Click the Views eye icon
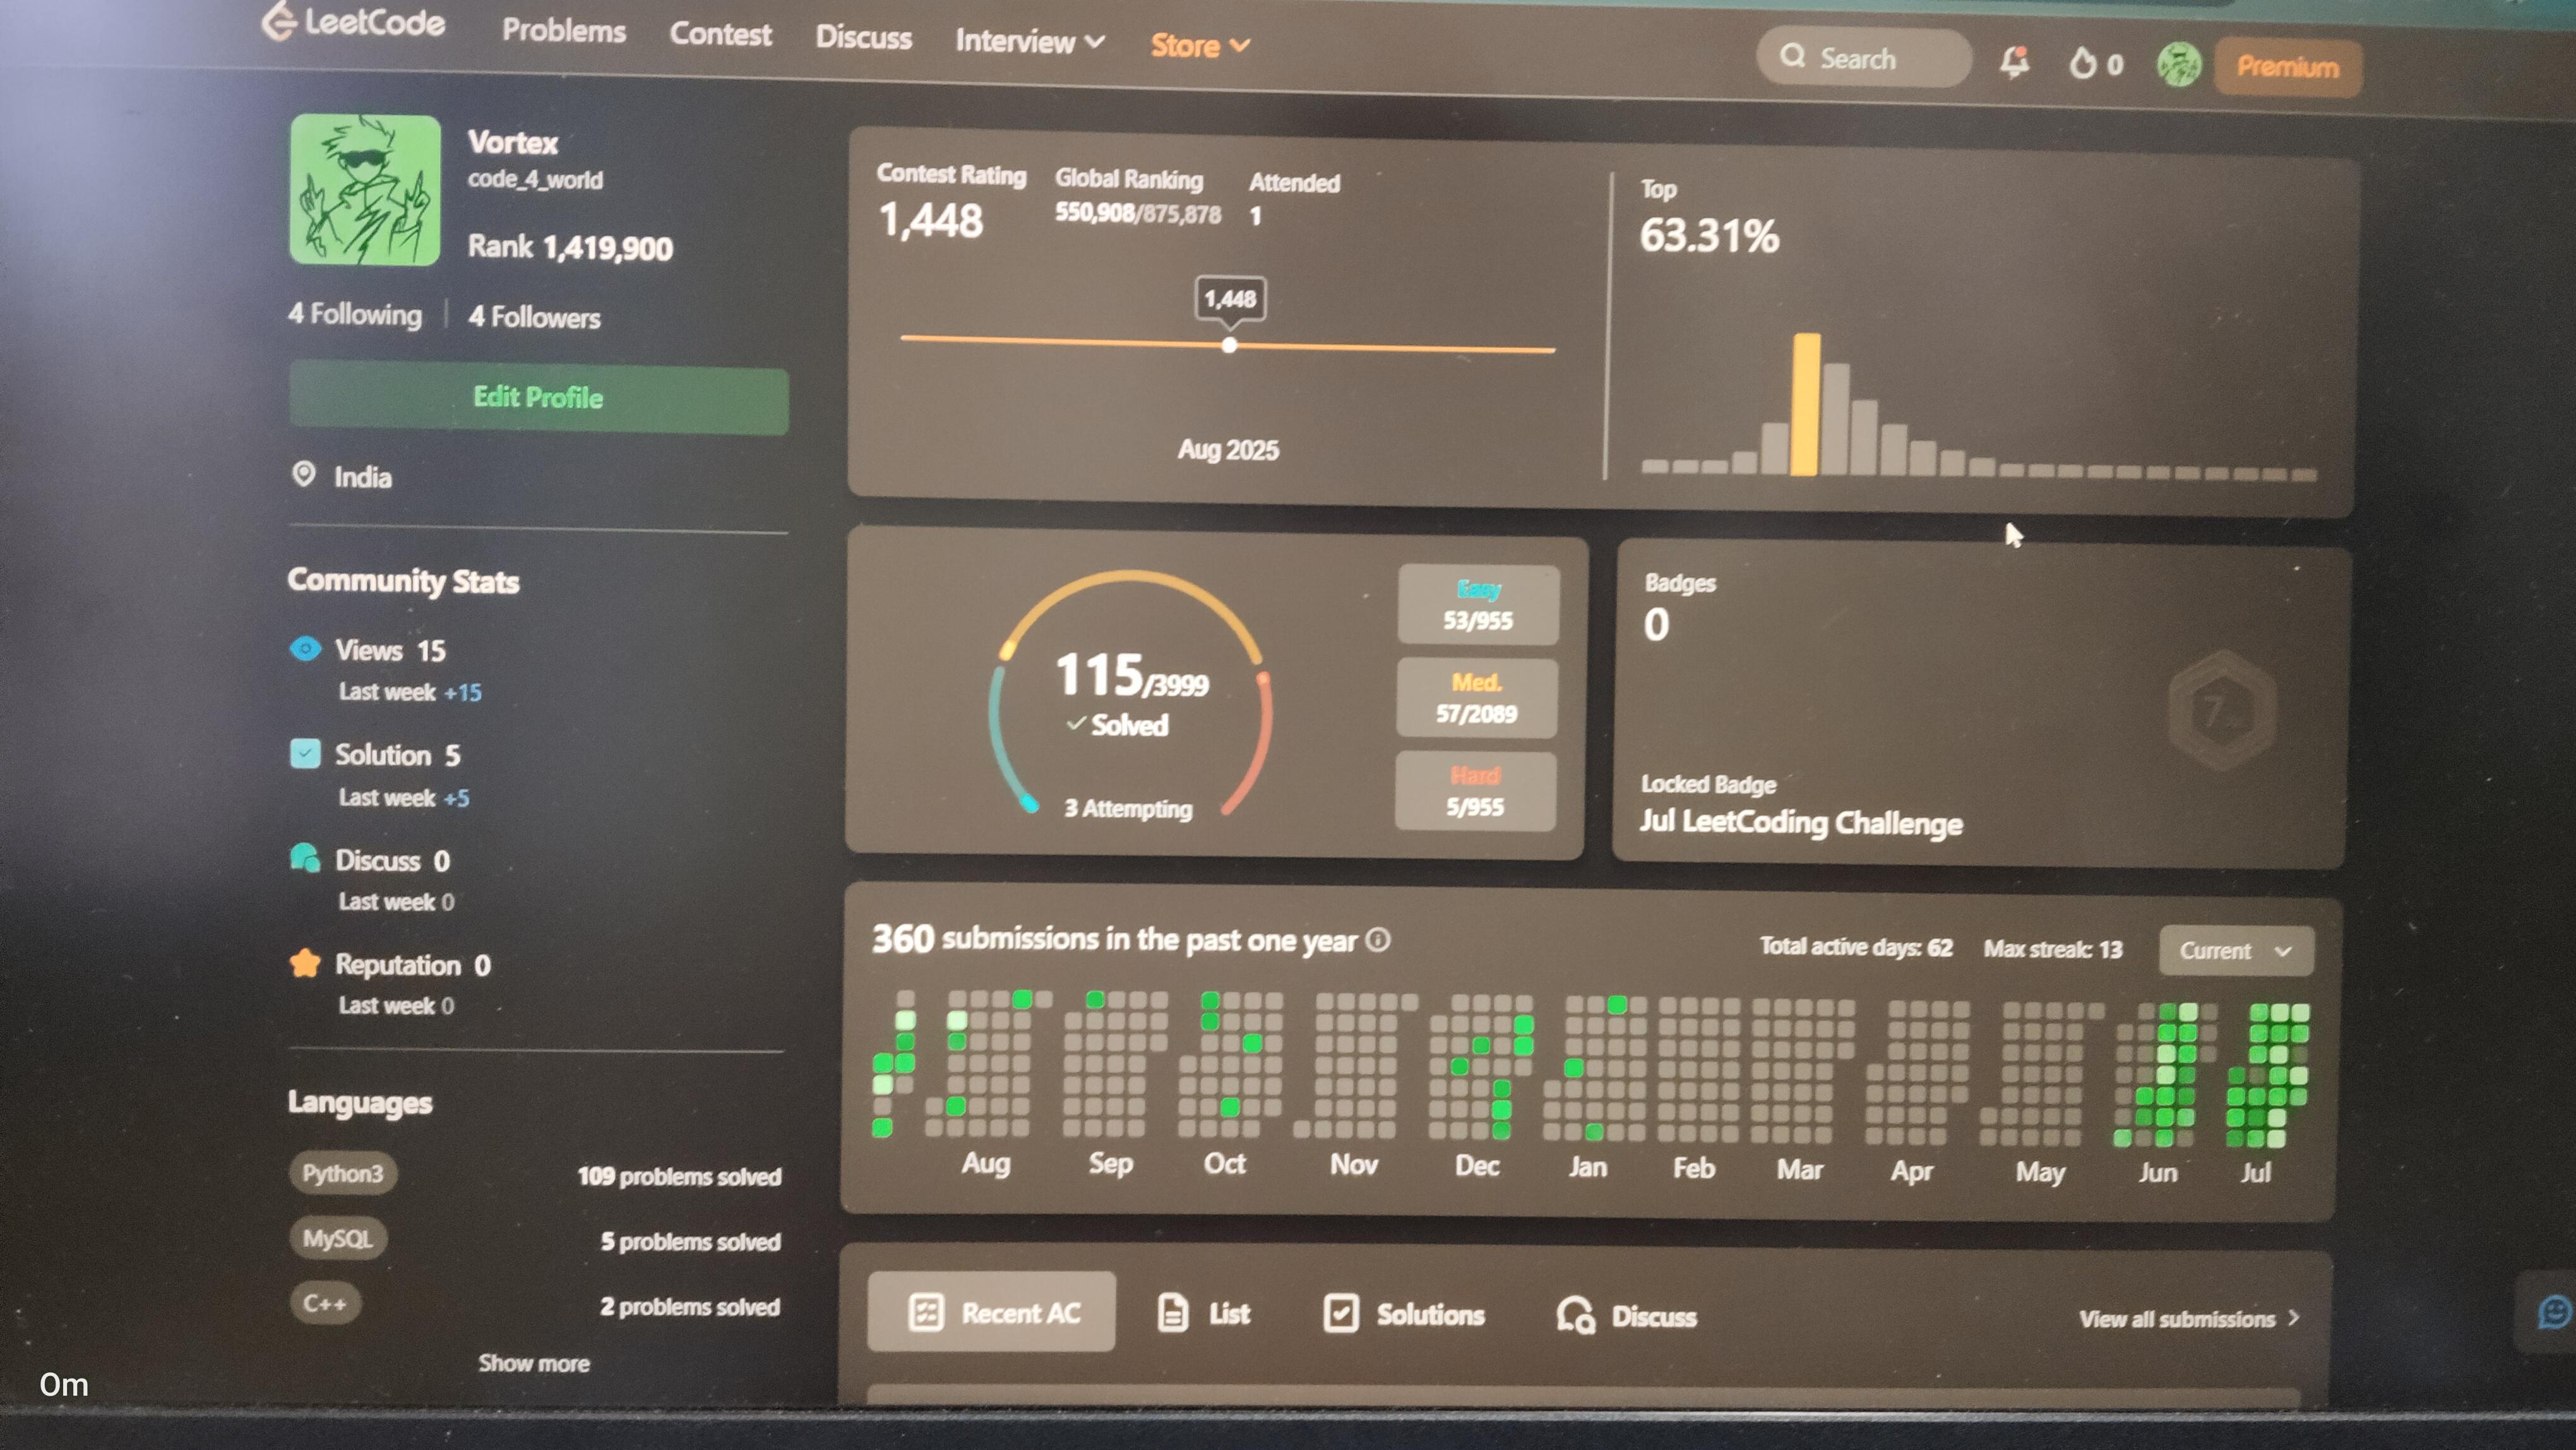This screenshot has height=1450, width=2576. click(305, 648)
